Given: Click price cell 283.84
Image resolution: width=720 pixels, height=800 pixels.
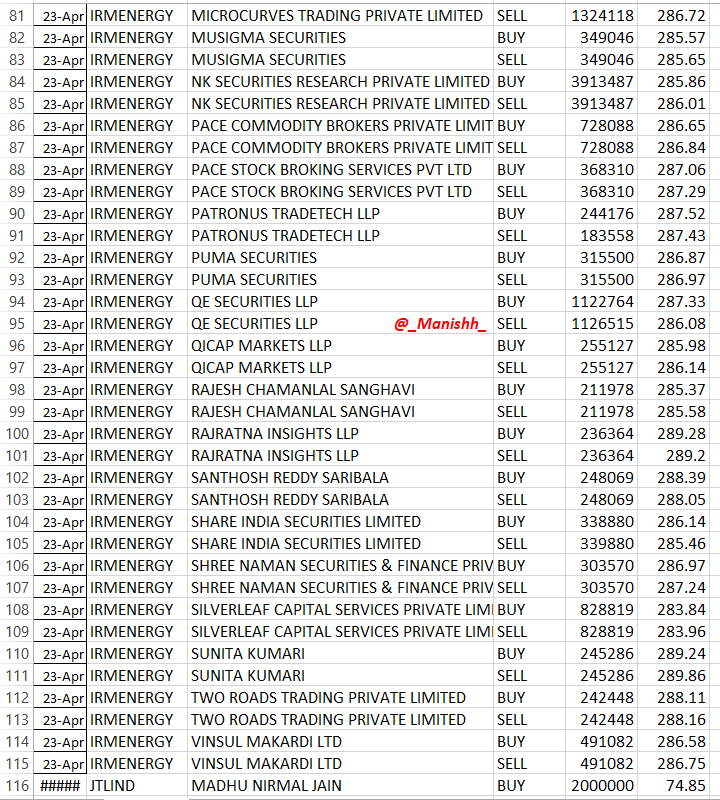Looking at the screenshot, I should click(673, 609).
